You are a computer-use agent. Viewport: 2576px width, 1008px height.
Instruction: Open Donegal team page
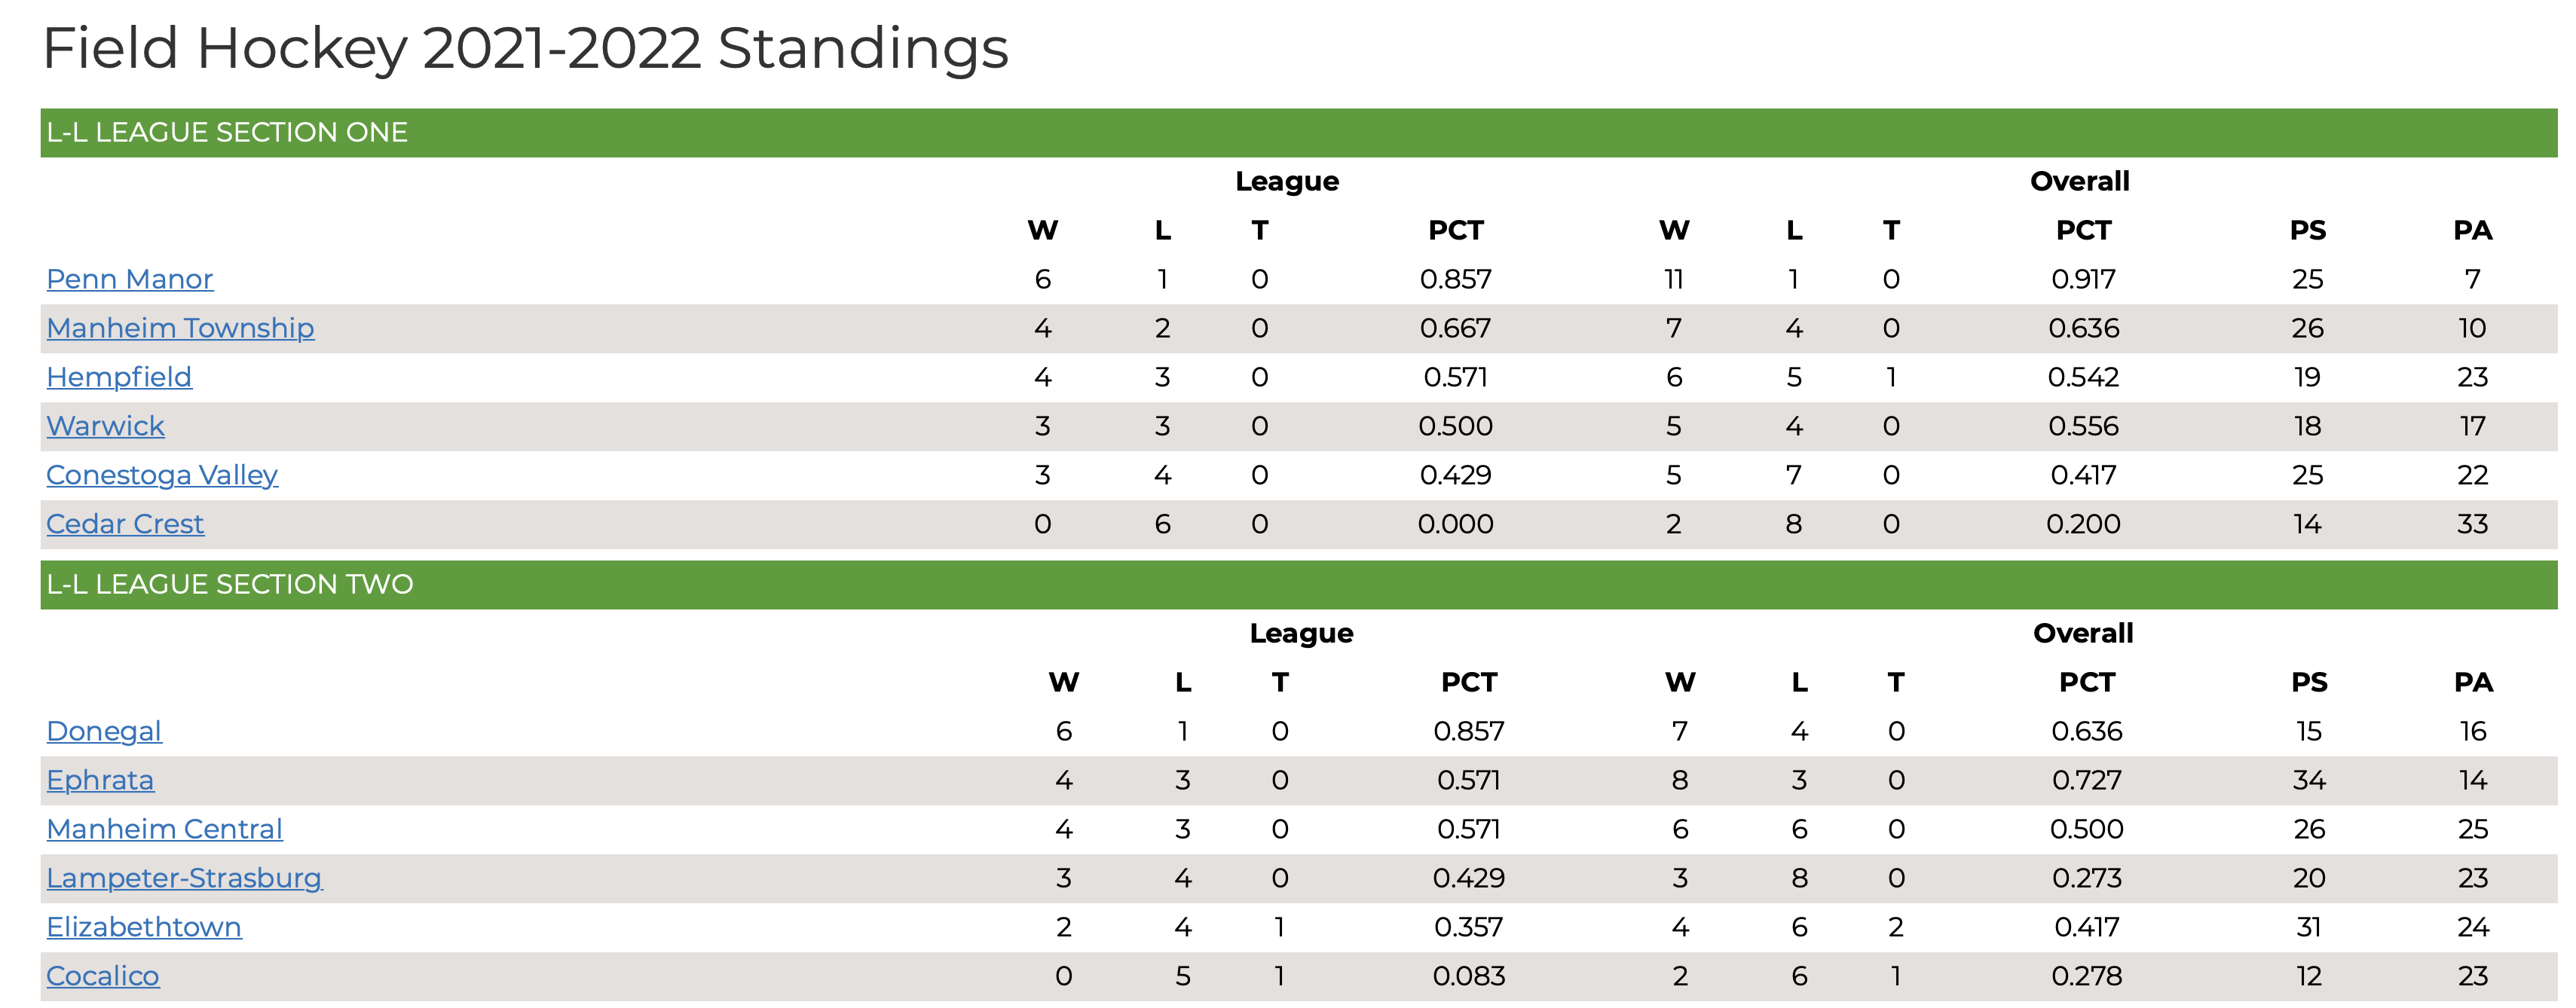(x=104, y=731)
